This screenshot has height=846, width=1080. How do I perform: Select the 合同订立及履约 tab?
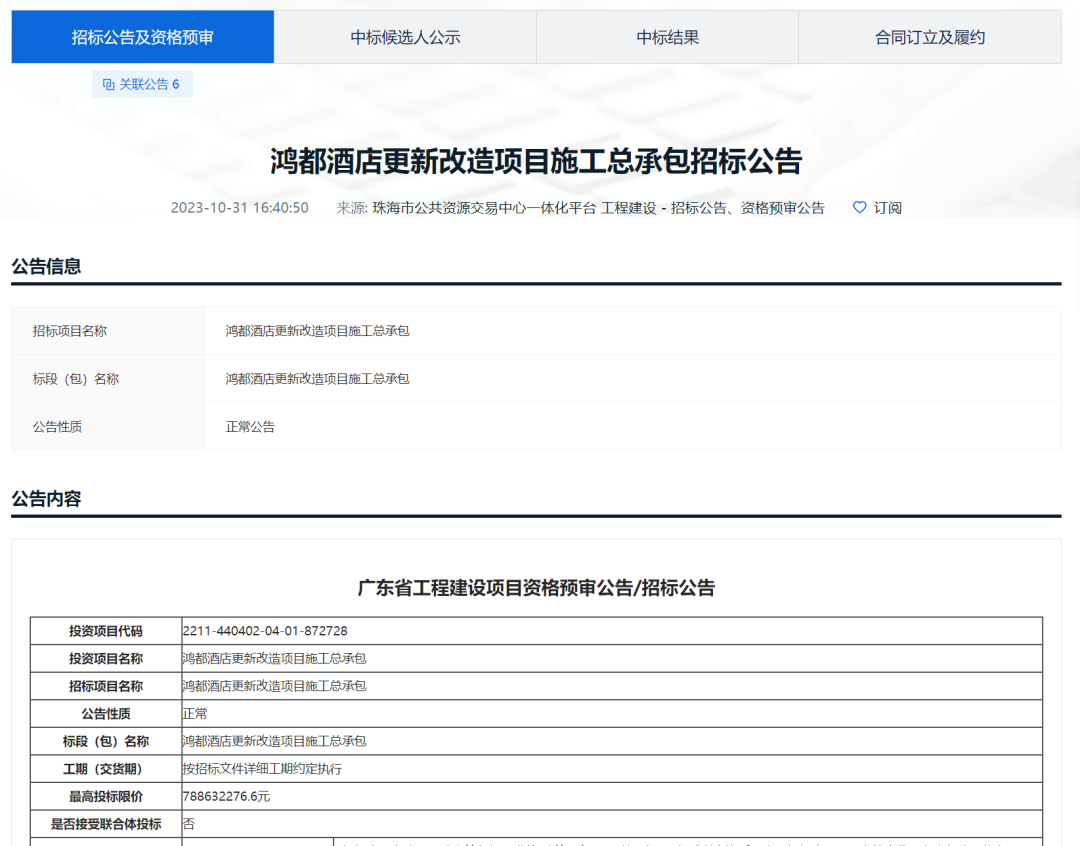[929, 36]
